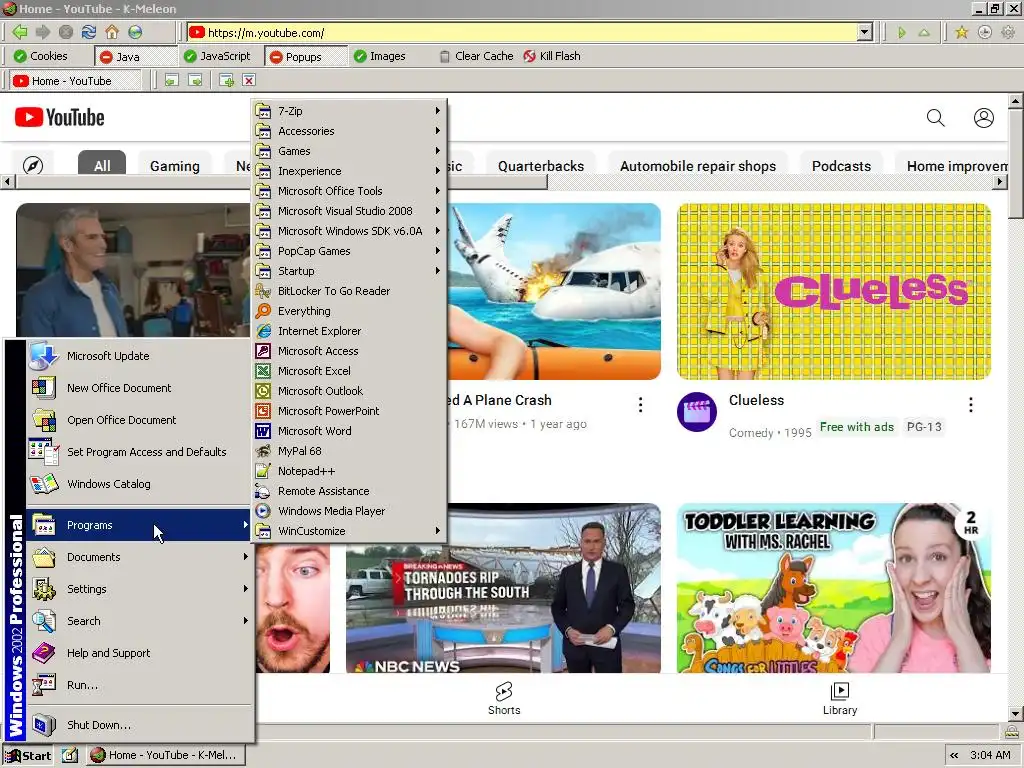This screenshot has height=768, width=1024.
Task: Open Clueless movie thumbnail
Action: pyautogui.click(x=834, y=291)
